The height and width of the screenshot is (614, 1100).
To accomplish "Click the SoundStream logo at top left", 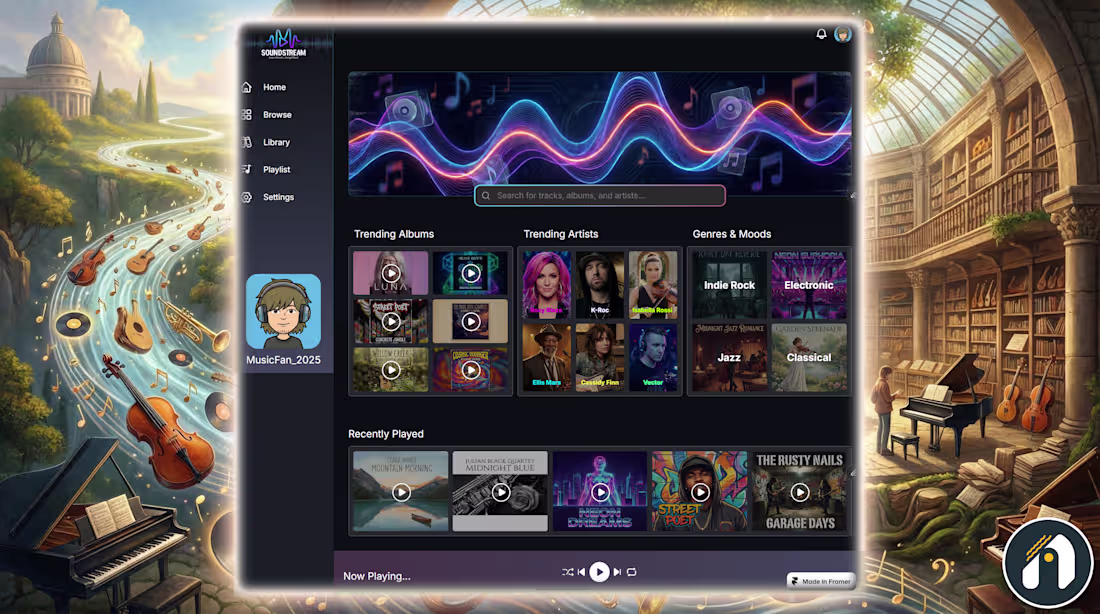I will point(285,41).
